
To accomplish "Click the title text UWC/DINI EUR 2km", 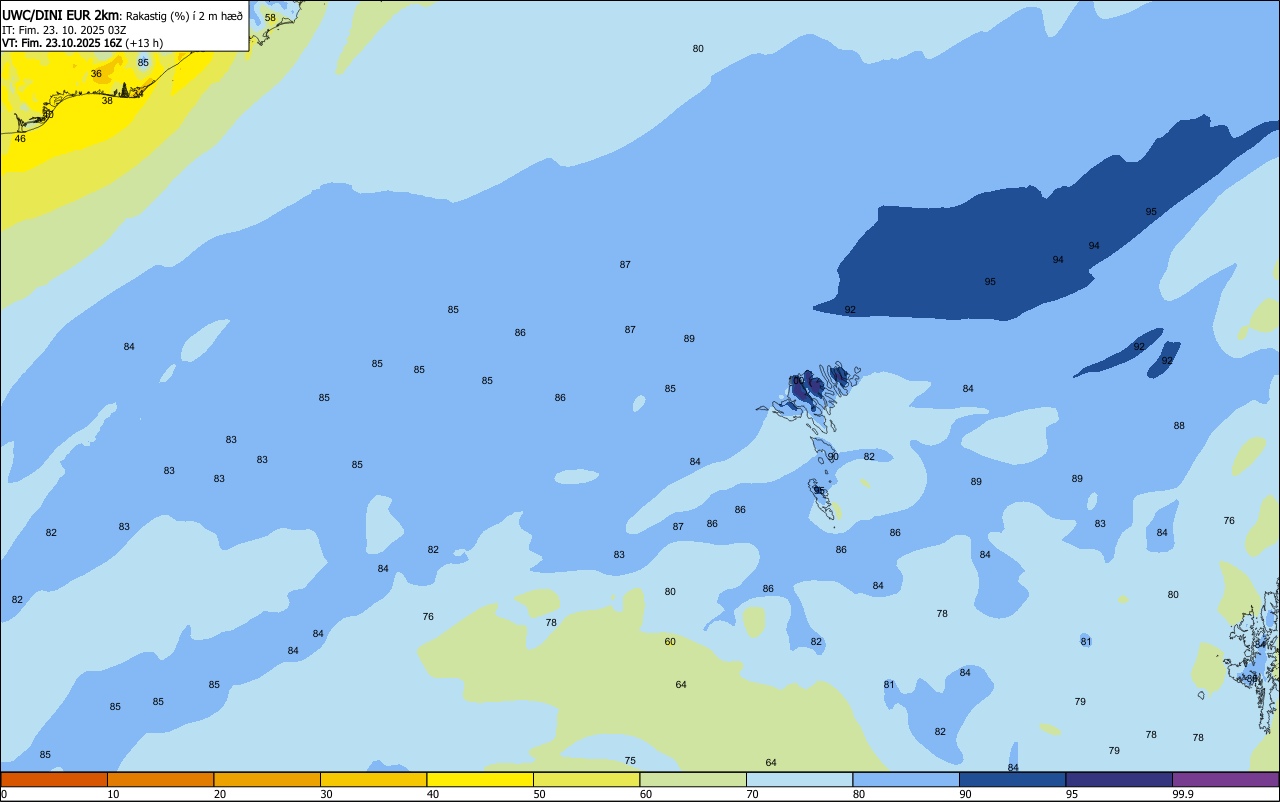I will click(62, 15).
